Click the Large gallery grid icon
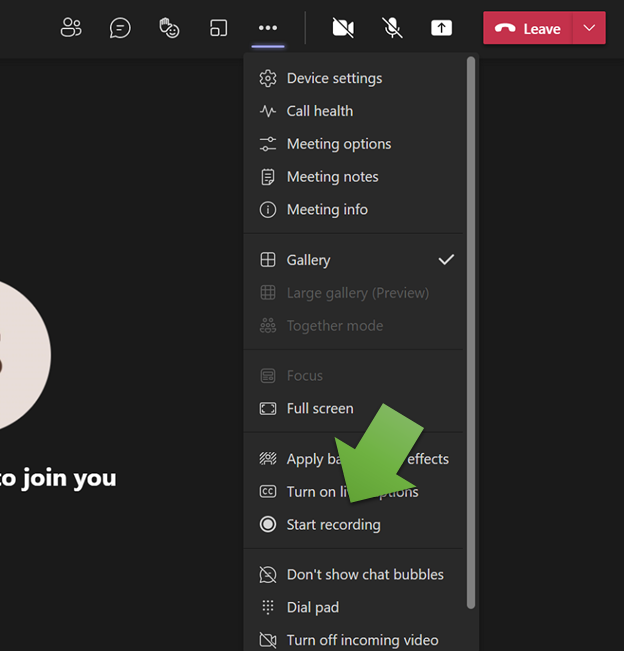The image size is (624, 651). [268, 293]
